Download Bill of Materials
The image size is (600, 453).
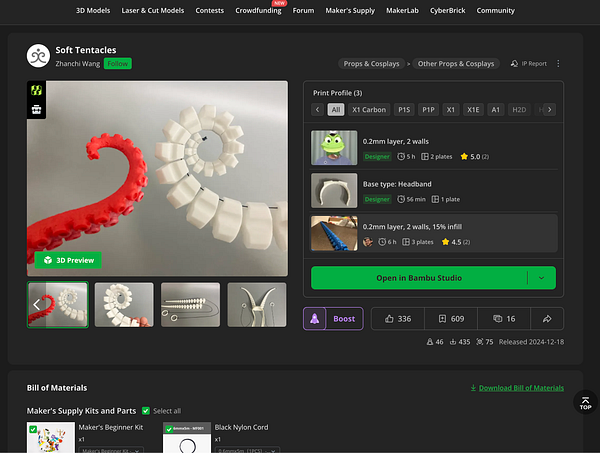[517, 388]
